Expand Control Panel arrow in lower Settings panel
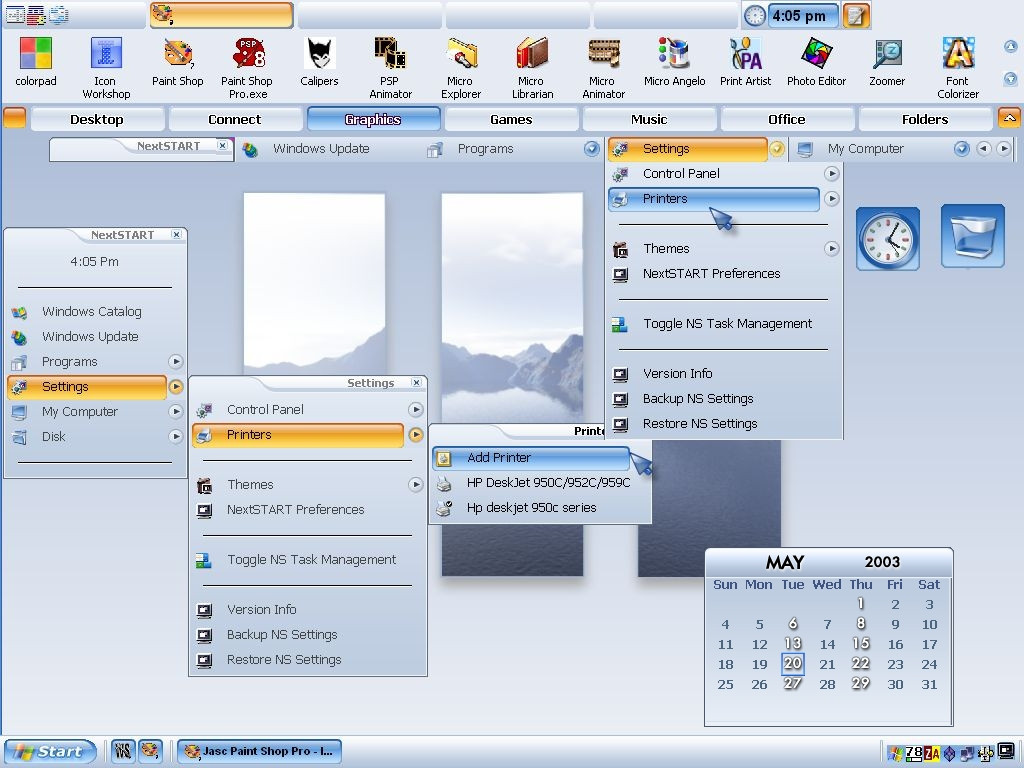This screenshot has height=768, width=1024. tap(415, 409)
